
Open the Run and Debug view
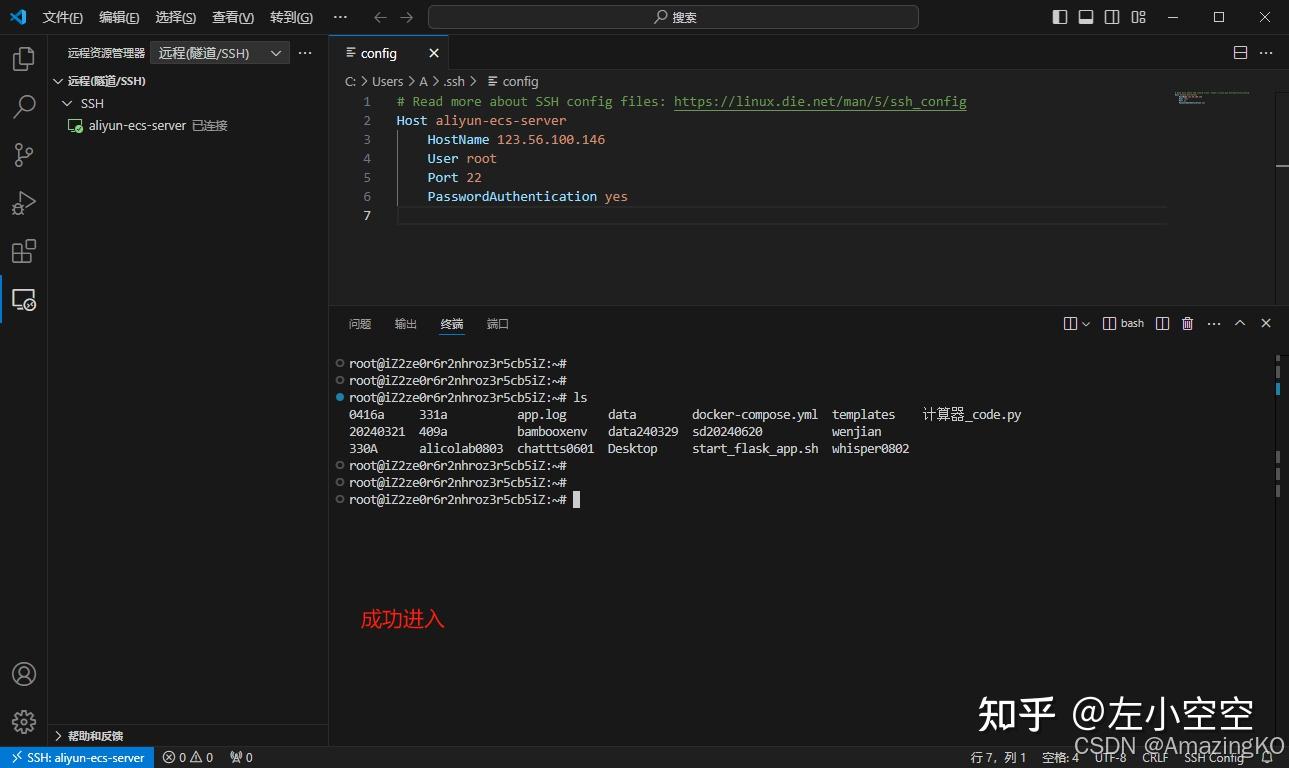pos(23,202)
